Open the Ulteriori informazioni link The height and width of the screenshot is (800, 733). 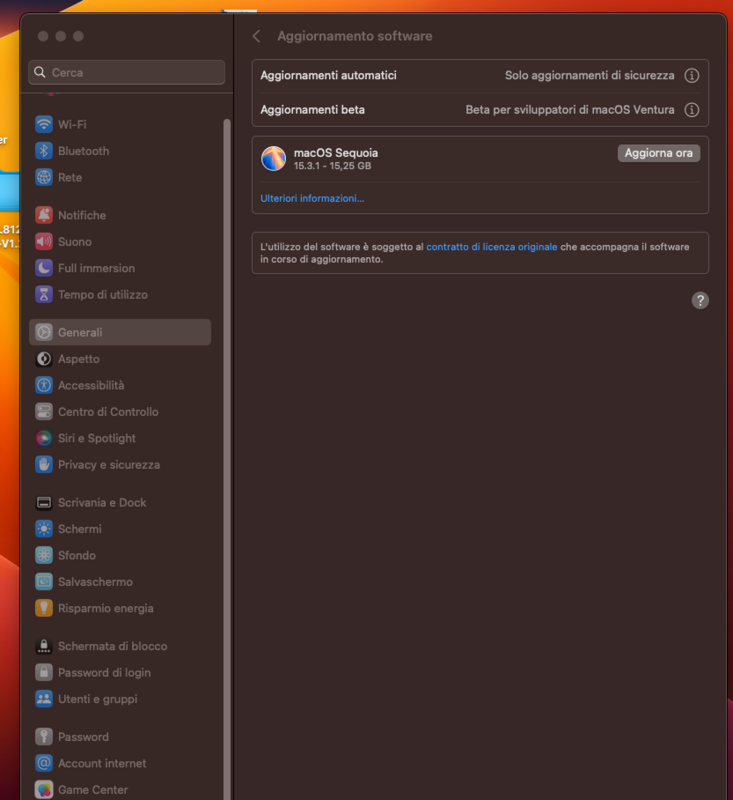click(312, 198)
